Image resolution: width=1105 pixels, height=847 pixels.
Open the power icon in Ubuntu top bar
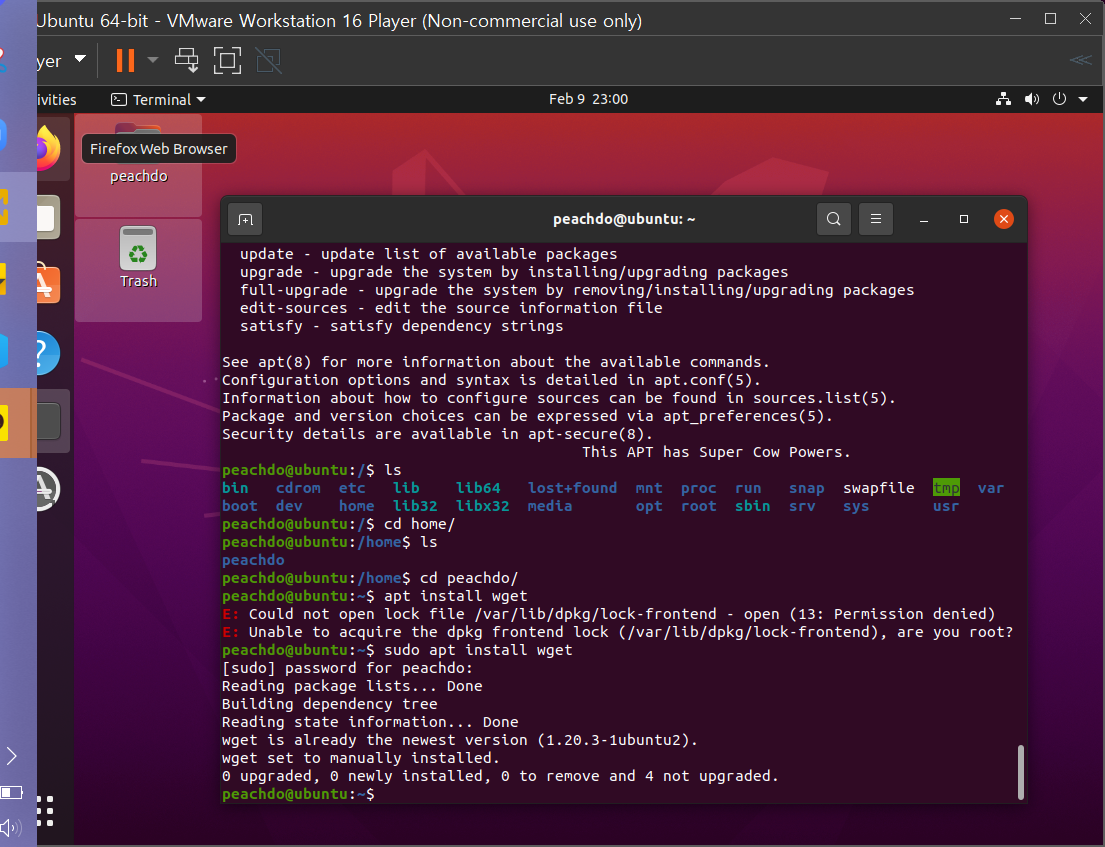pyautogui.click(x=1059, y=99)
